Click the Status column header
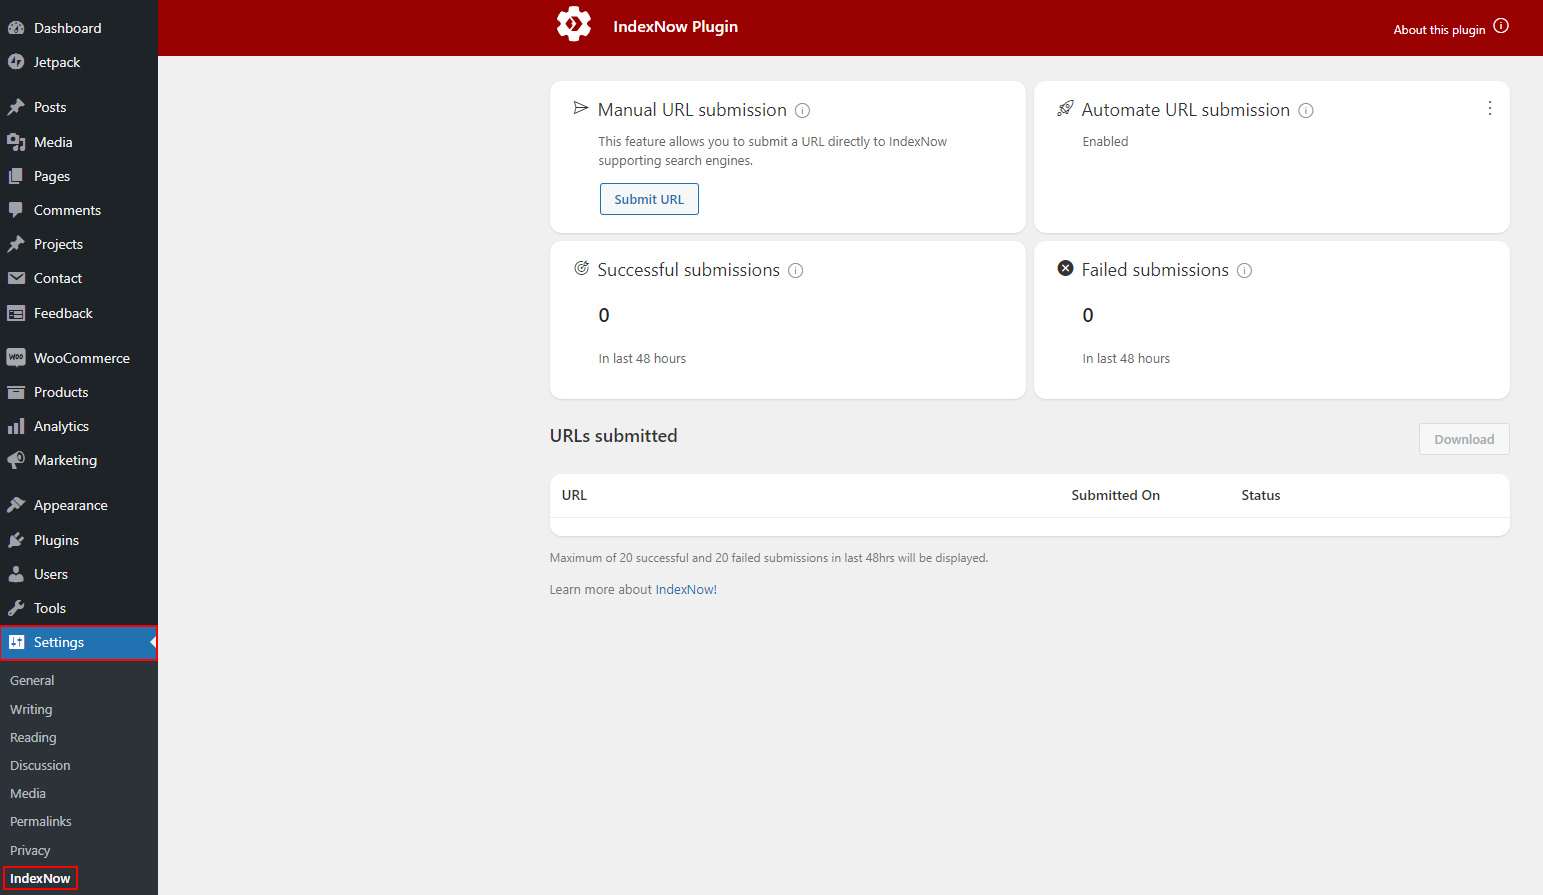 click(x=1261, y=495)
